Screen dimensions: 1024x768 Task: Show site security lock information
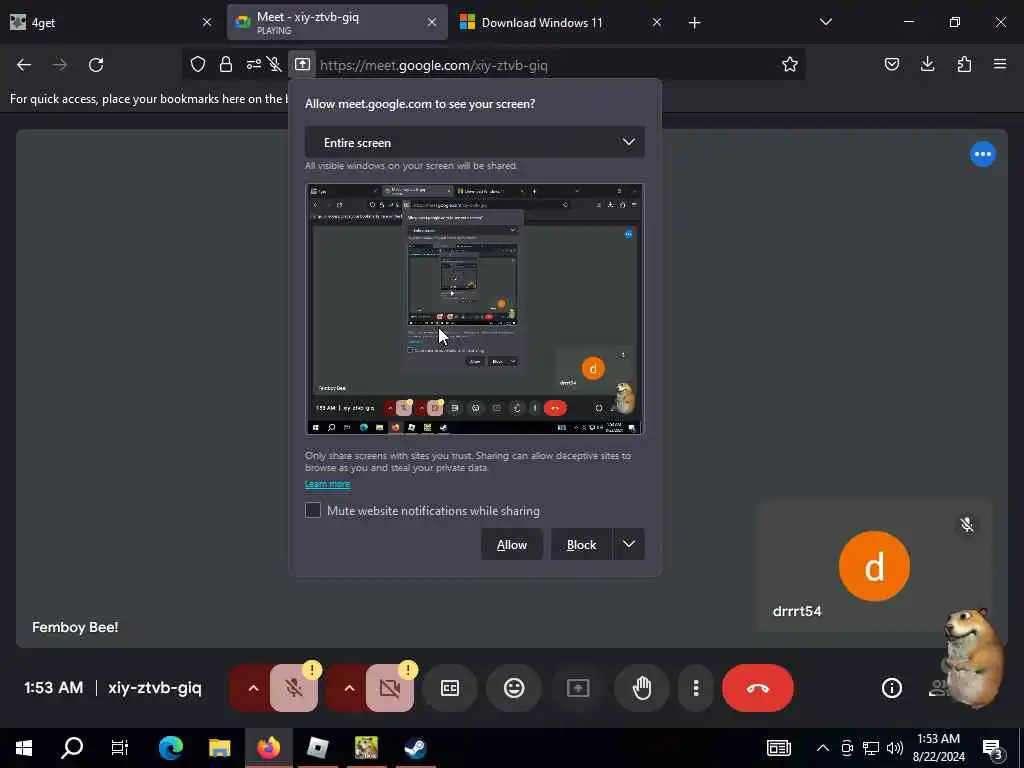[x=226, y=64]
